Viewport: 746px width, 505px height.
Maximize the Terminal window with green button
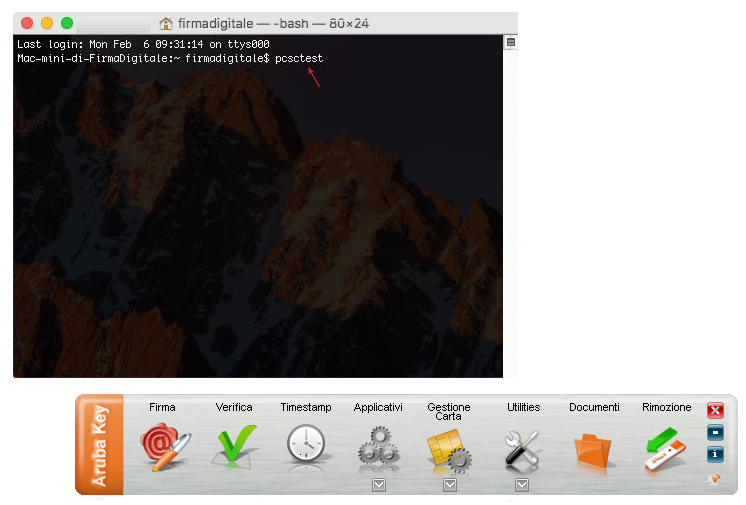[x=67, y=23]
